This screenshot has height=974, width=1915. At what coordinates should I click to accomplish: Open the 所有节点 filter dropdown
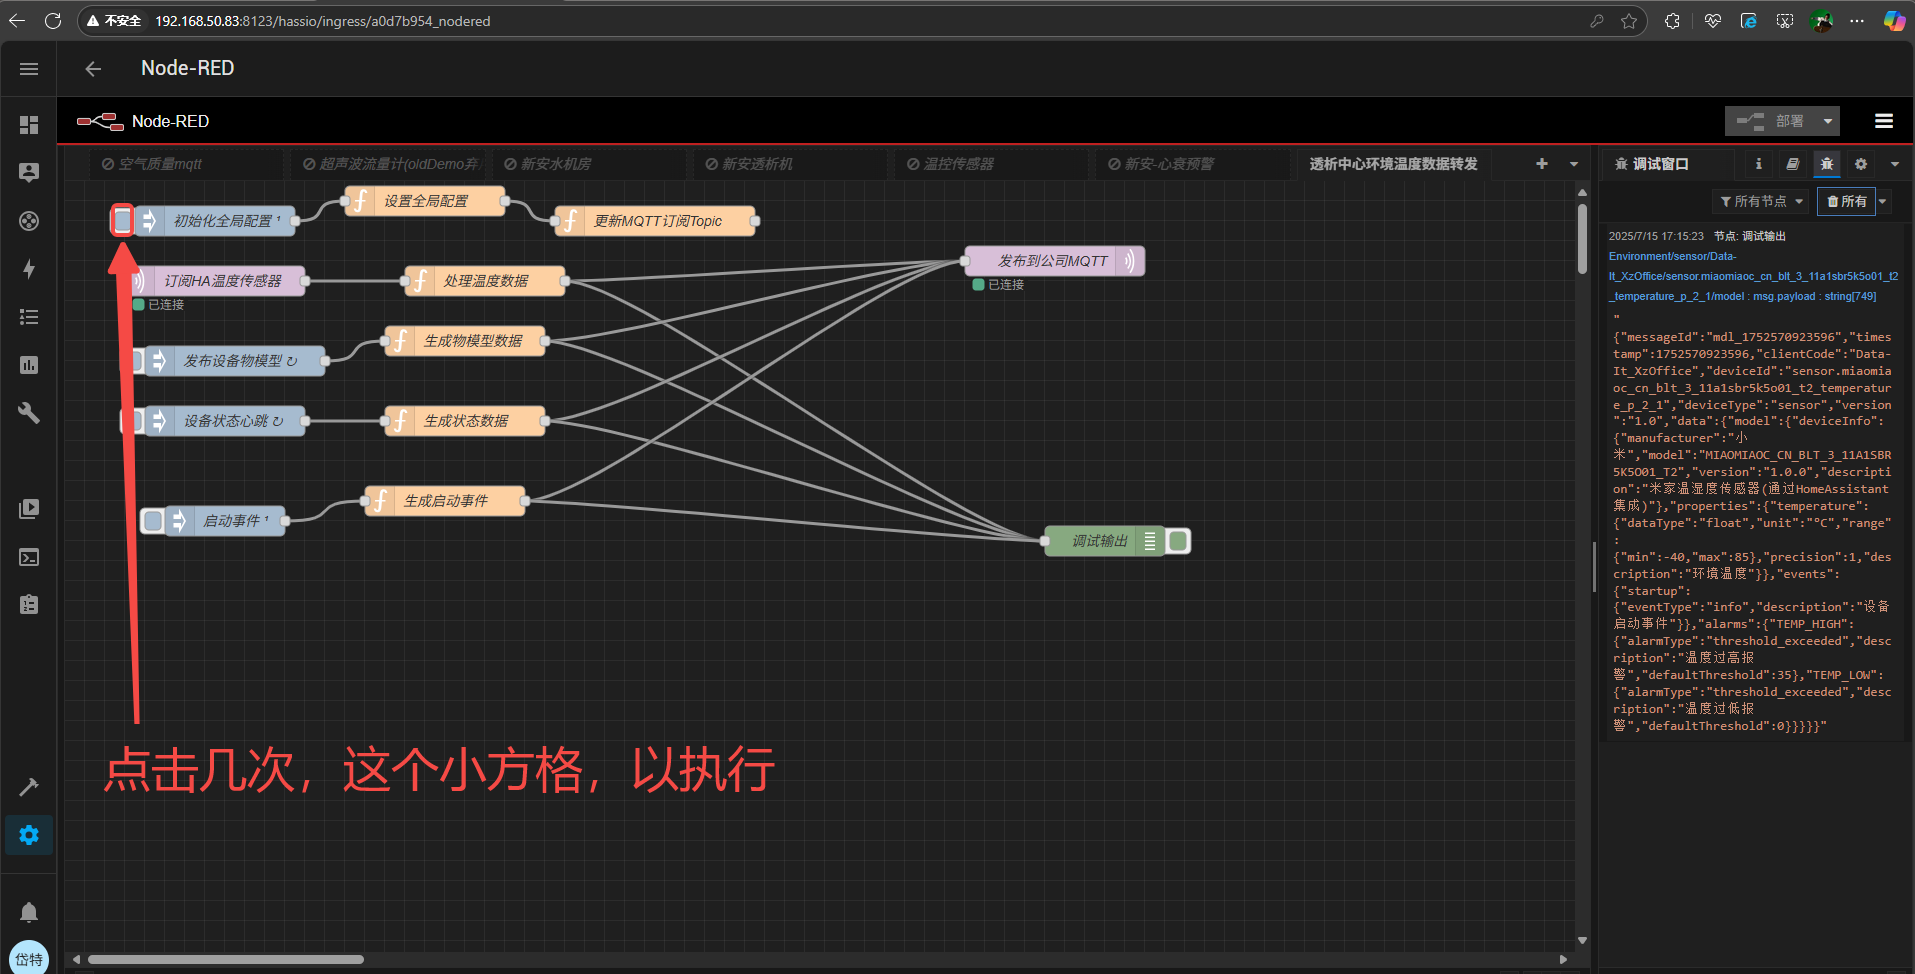[x=1760, y=201]
